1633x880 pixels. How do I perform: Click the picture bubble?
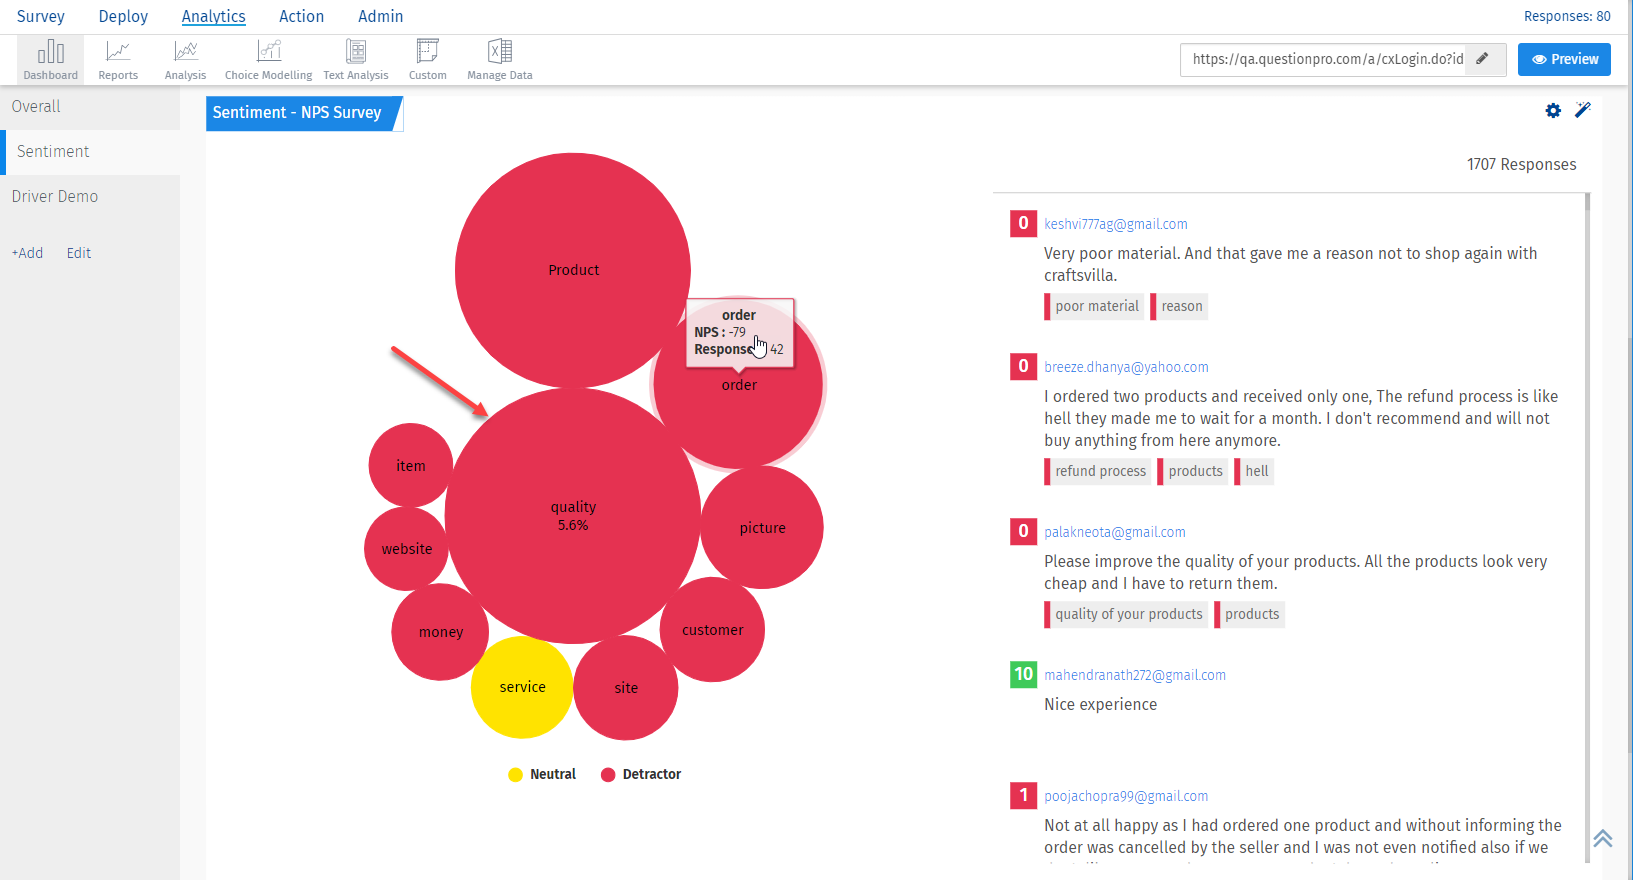(762, 527)
